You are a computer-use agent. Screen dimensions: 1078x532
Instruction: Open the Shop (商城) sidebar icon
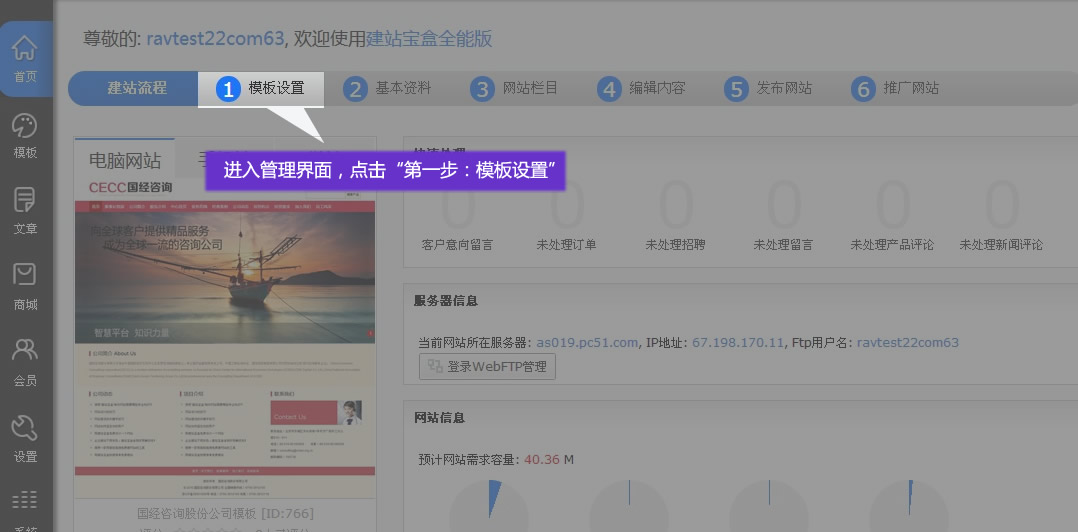25,287
